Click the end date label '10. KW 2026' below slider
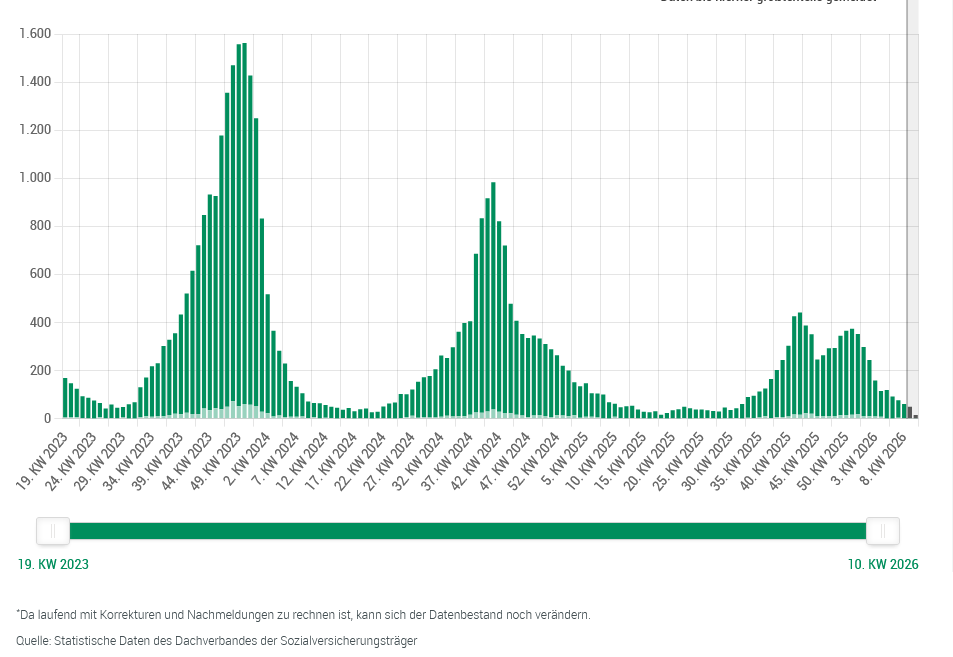Image resolution: width=953 pixels, height=657 pixels. tap(882, 564)
